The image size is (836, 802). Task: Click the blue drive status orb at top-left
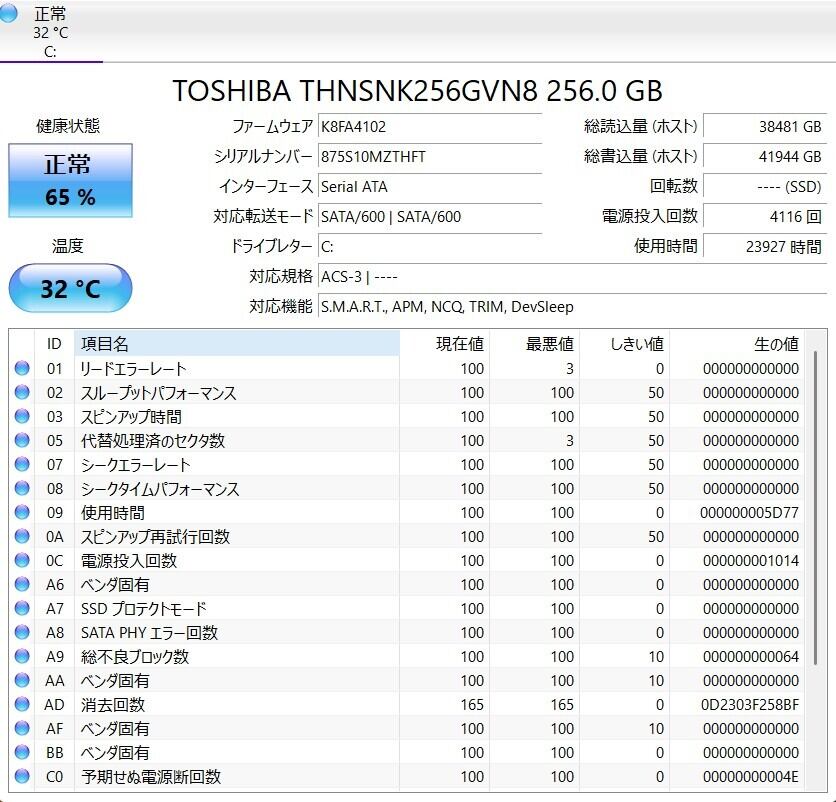click(8, 13)
